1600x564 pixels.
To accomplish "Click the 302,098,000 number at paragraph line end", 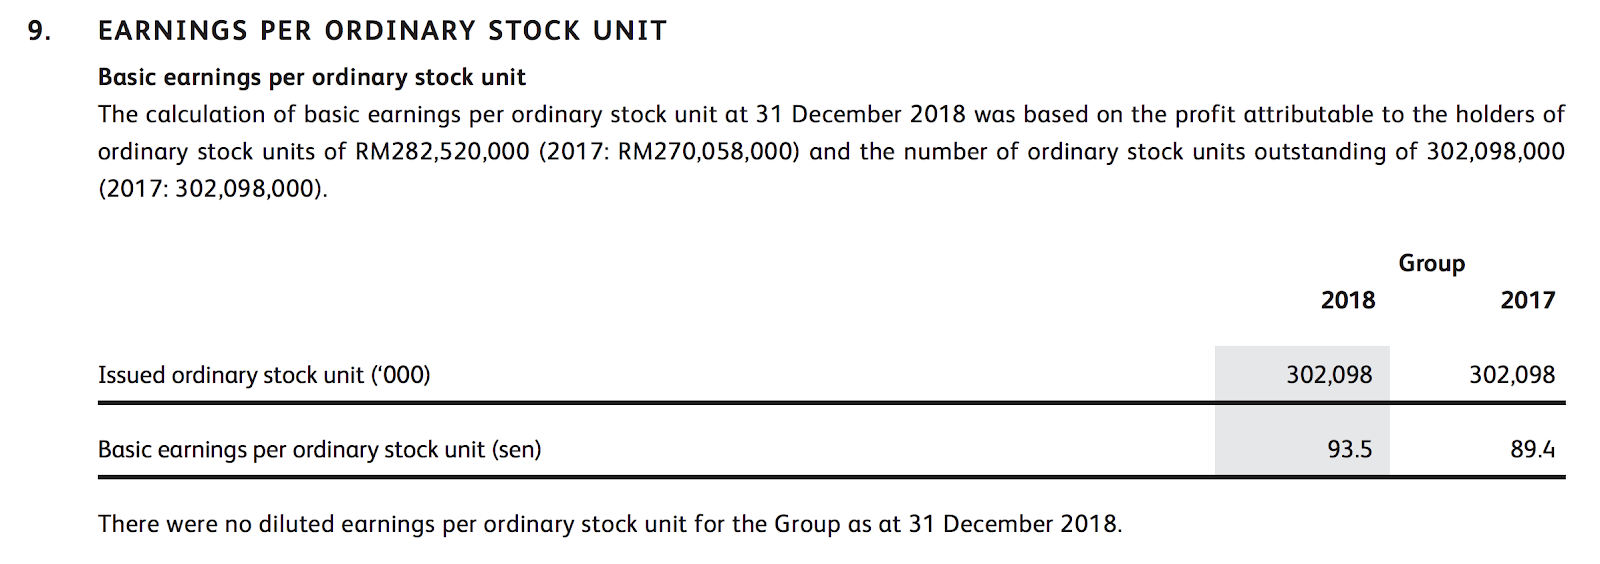I will point(1495,152).
